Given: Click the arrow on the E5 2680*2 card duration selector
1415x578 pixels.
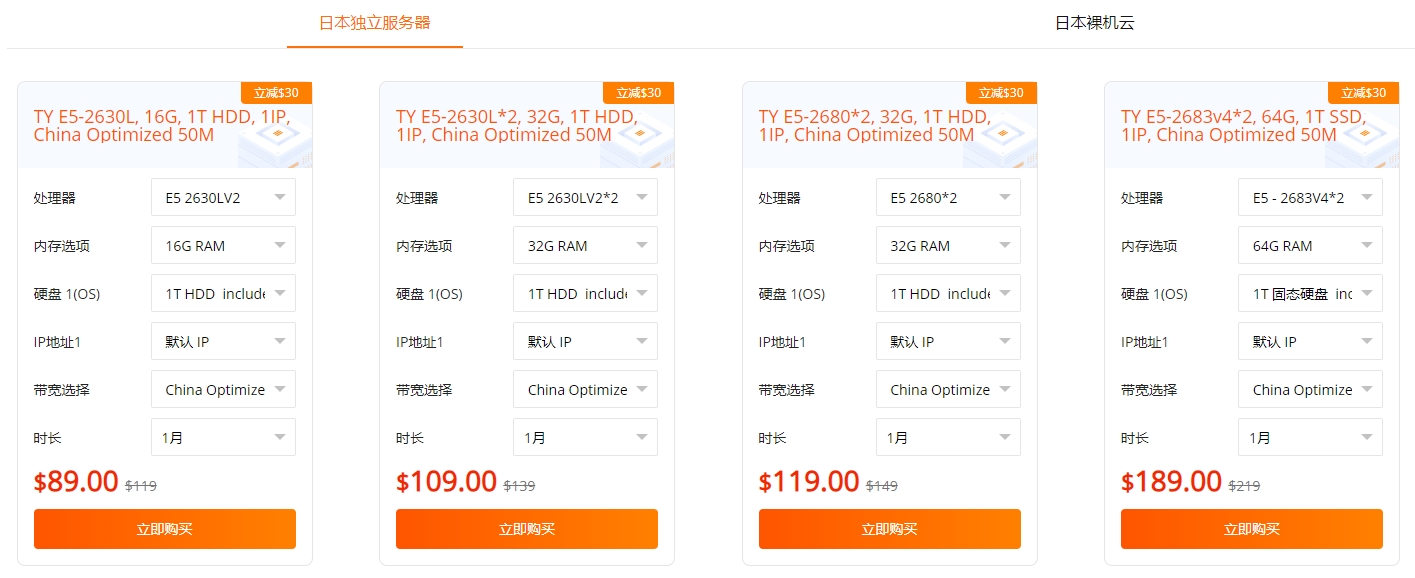Looking at the screenshot, I should pos(1005,437).
